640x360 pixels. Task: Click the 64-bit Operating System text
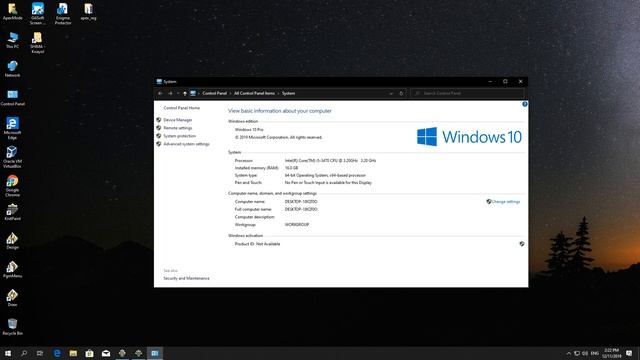coord(325,176)
